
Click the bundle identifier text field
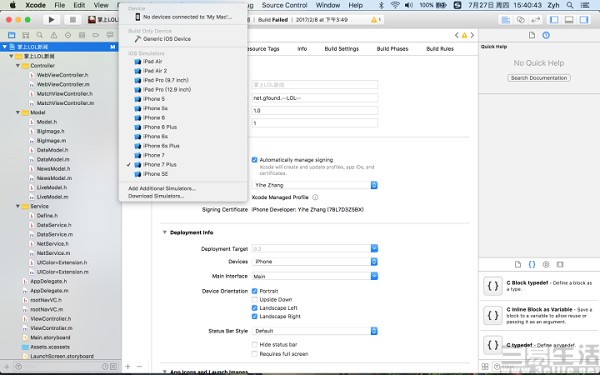click(x=315, y=98)
